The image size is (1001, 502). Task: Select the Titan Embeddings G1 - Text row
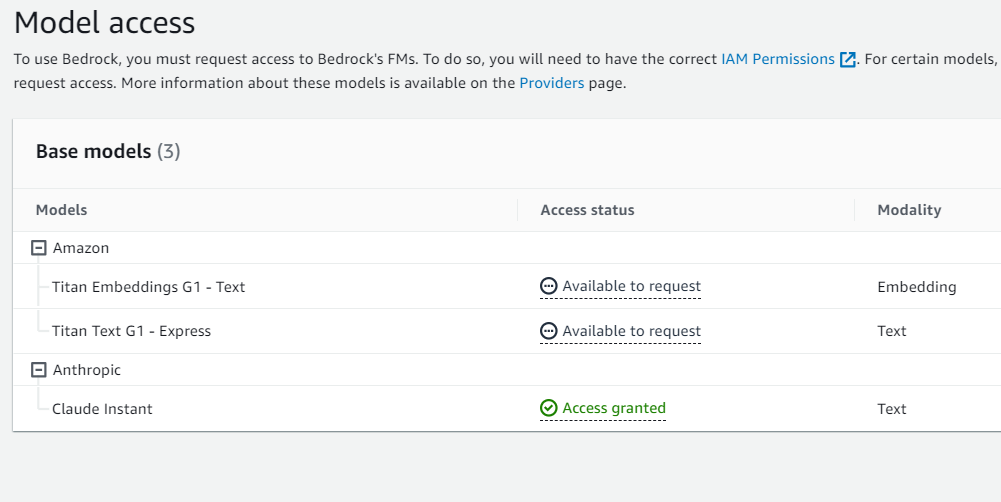[507, 286]
